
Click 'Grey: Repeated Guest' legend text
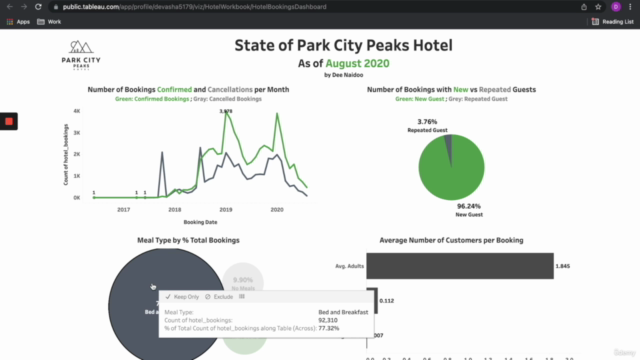coord(478,99)
